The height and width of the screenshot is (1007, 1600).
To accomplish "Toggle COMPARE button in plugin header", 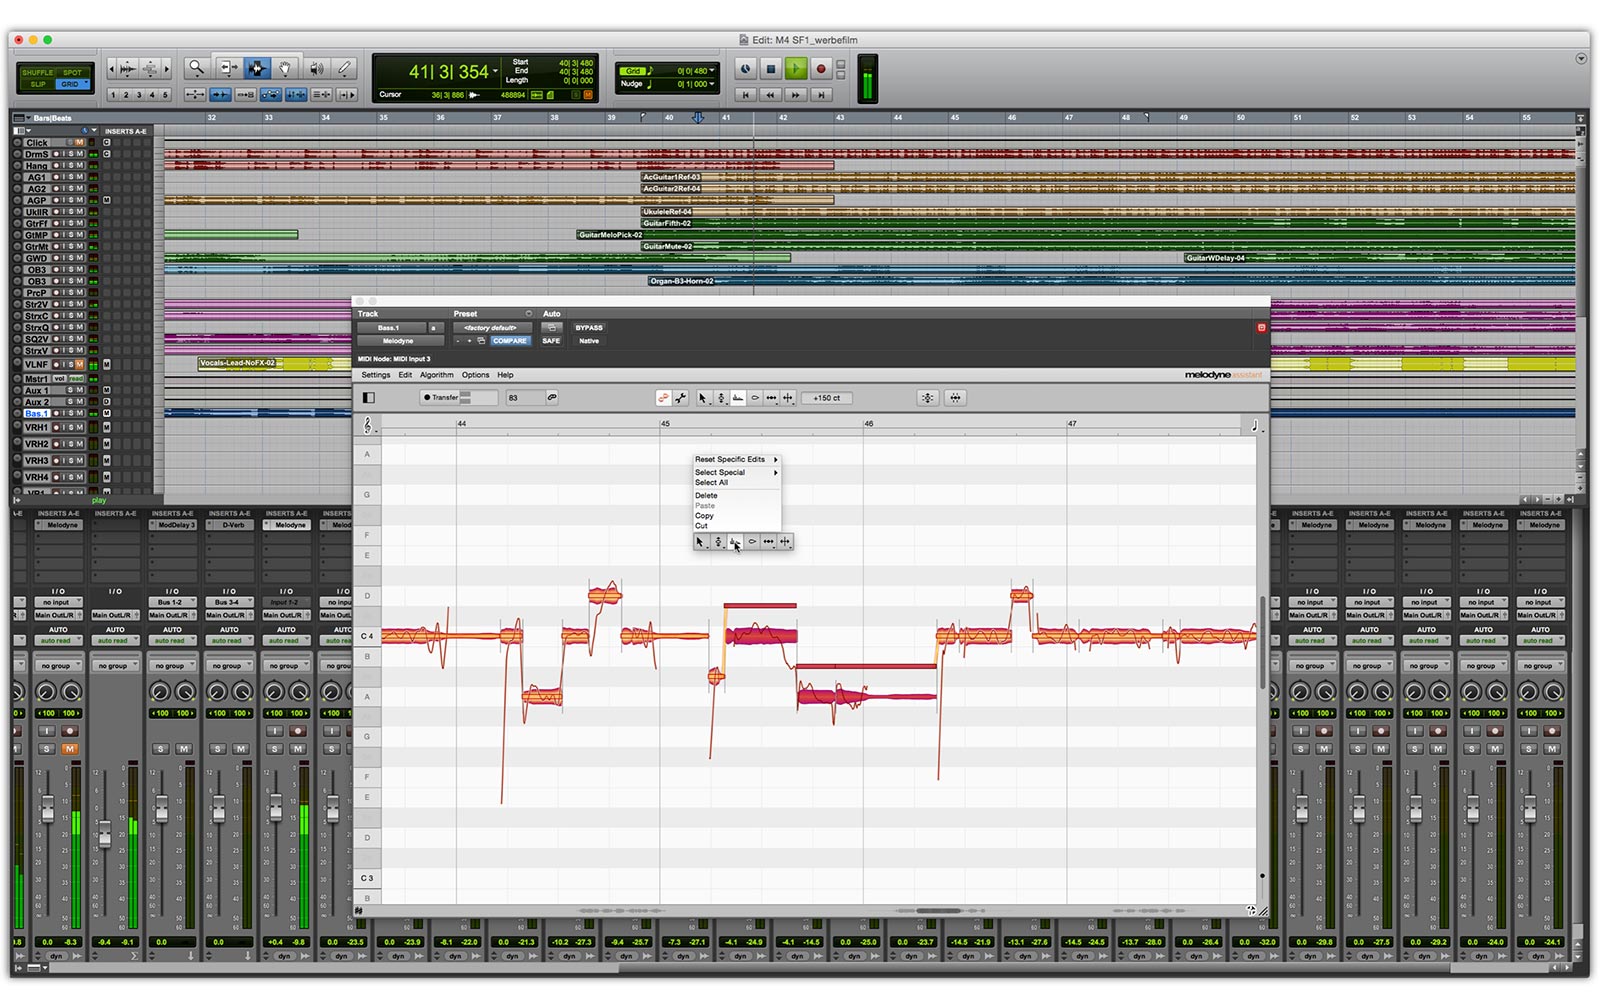I will pyautogui.click(x=510, y=341).
